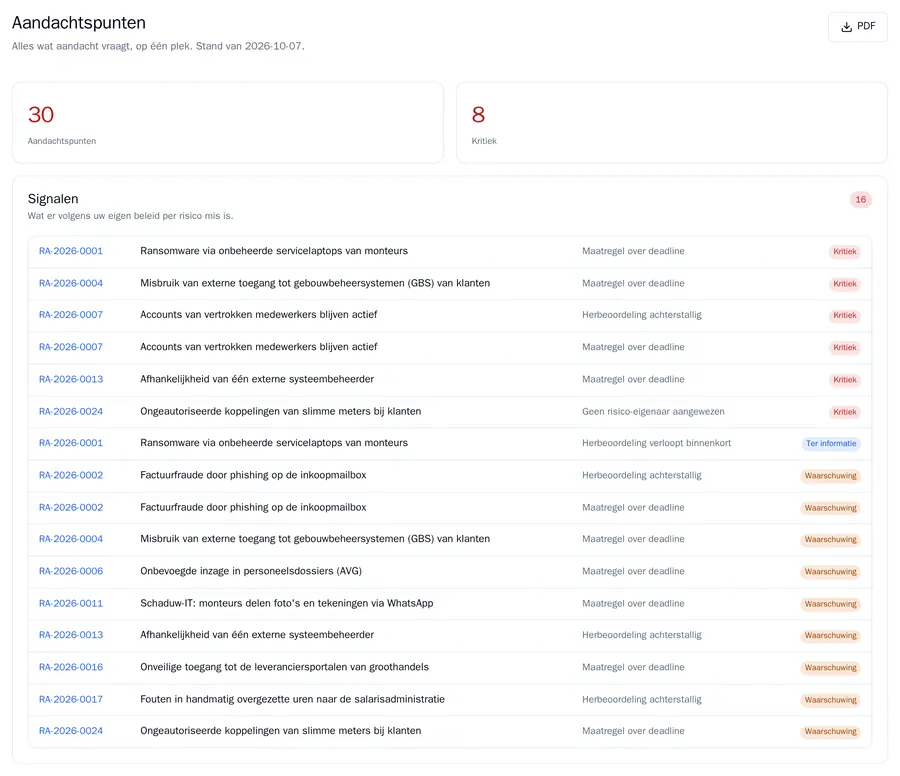The image size is (900, 776).
Task: Click the 'Signalen' section heading
Action: [x=53, y=199]
